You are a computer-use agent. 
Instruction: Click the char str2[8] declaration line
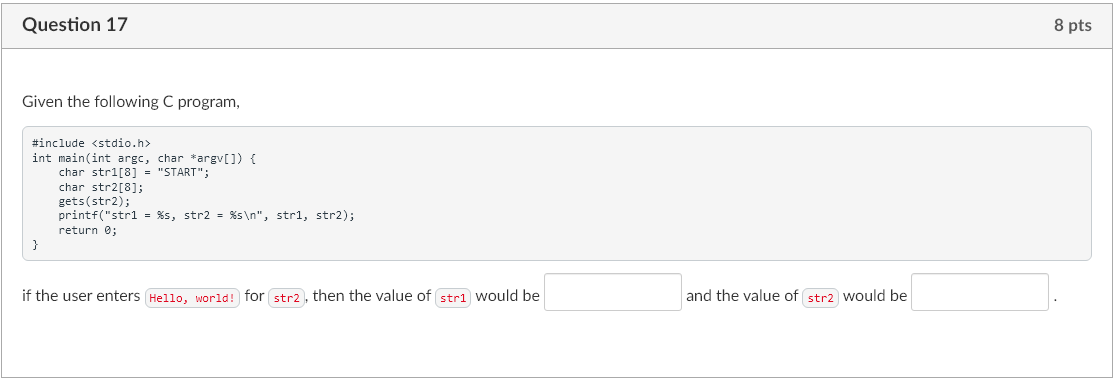(x=101, y=187)
